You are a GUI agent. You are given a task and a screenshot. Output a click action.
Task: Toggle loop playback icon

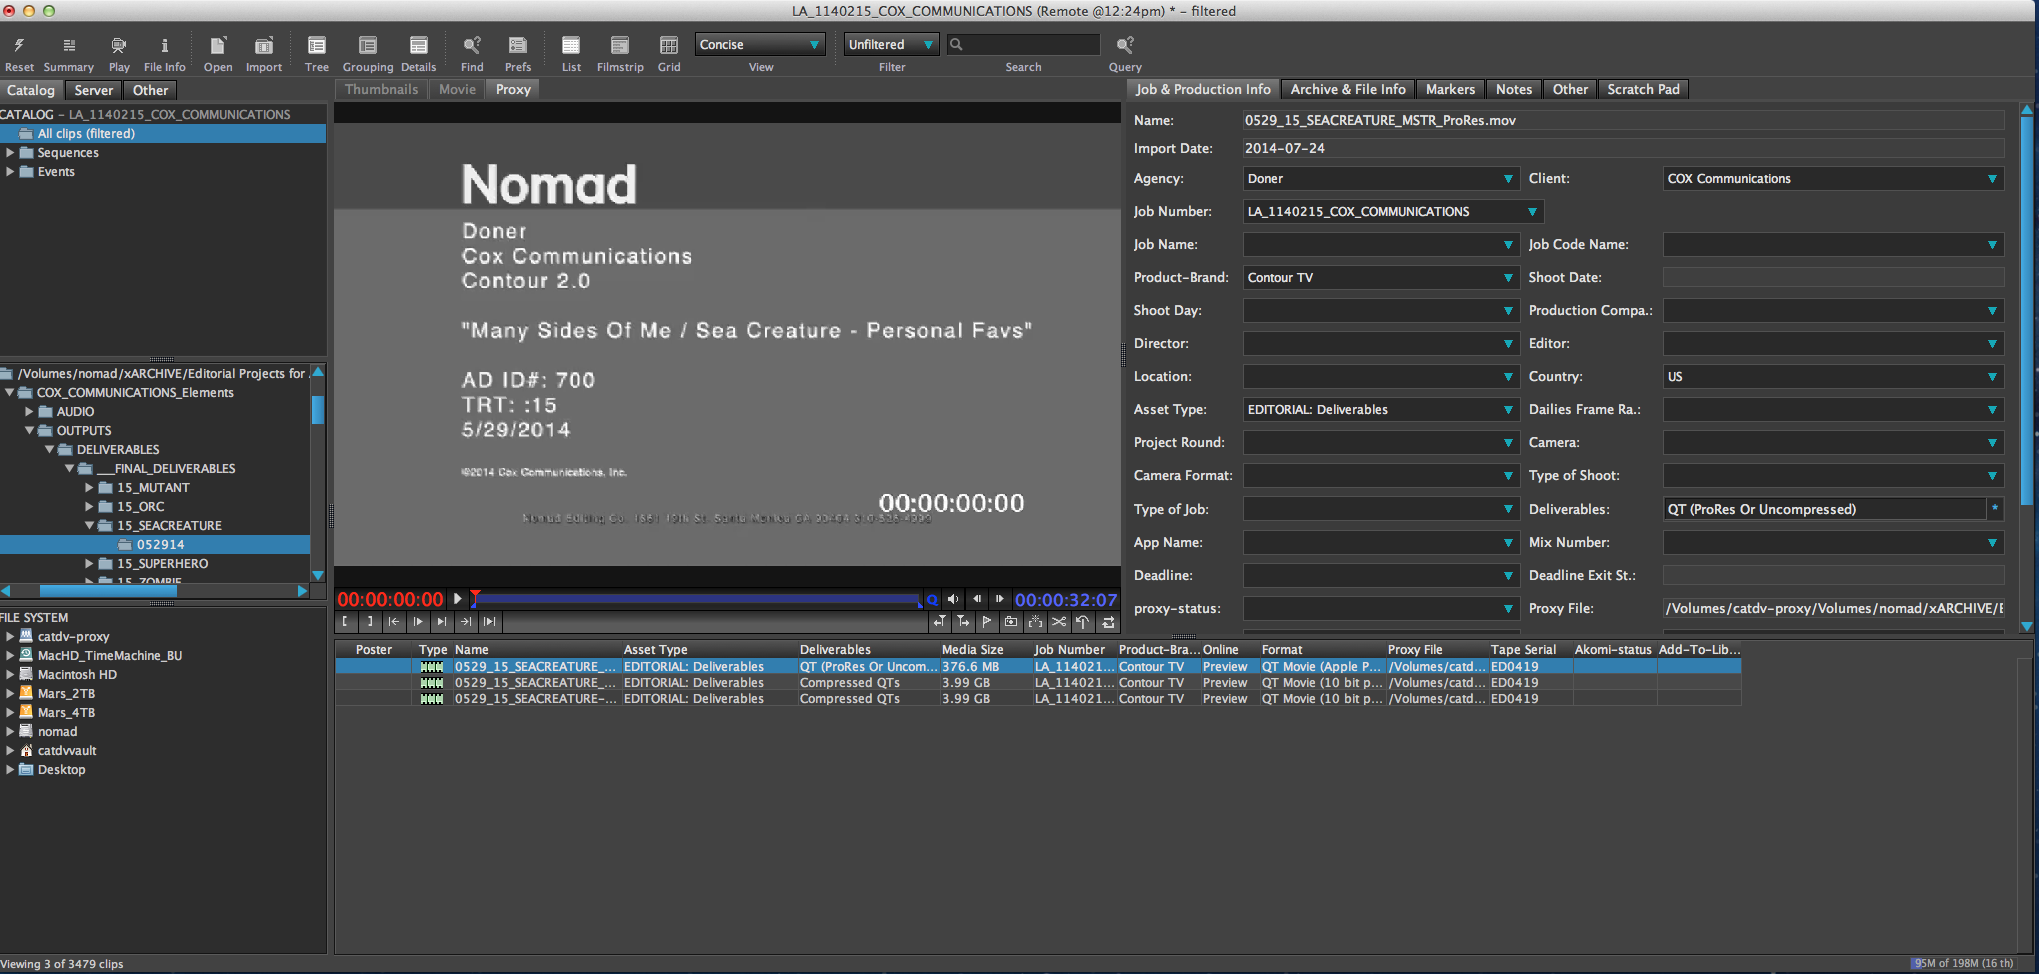[x=1108, y=622]
